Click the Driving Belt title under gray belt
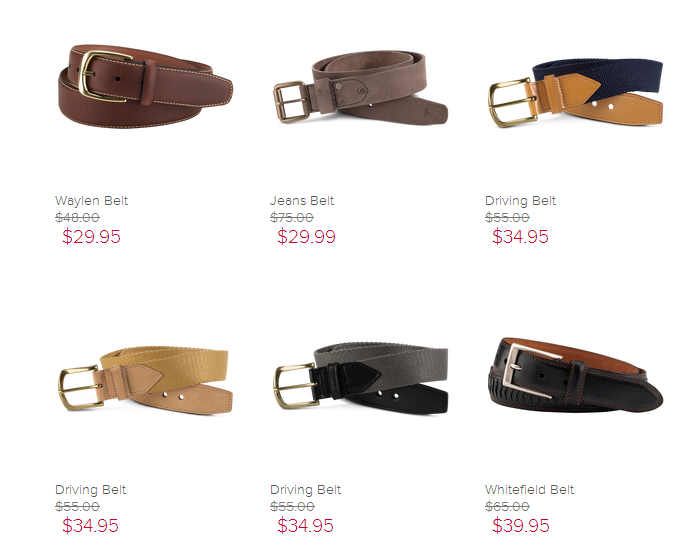The width and height of the screenshot is (683, 548). click(305, 490)
